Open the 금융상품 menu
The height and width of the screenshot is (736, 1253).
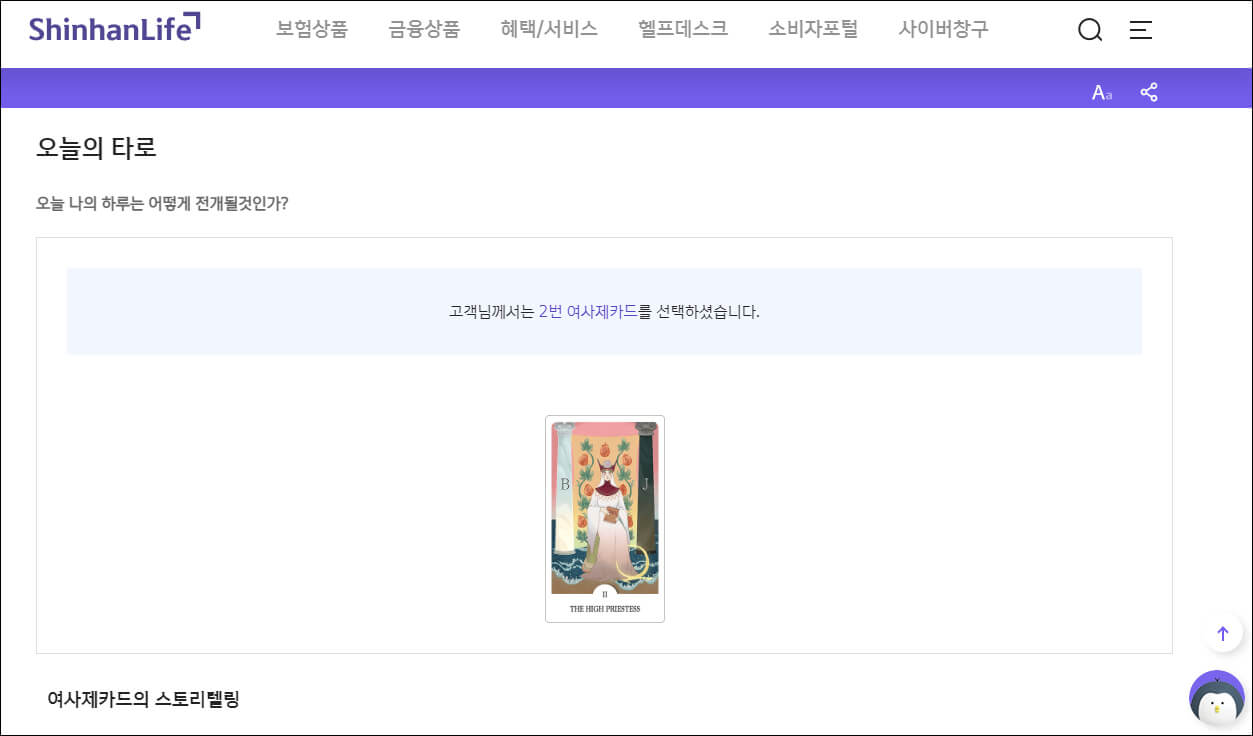tap(423, 29)
